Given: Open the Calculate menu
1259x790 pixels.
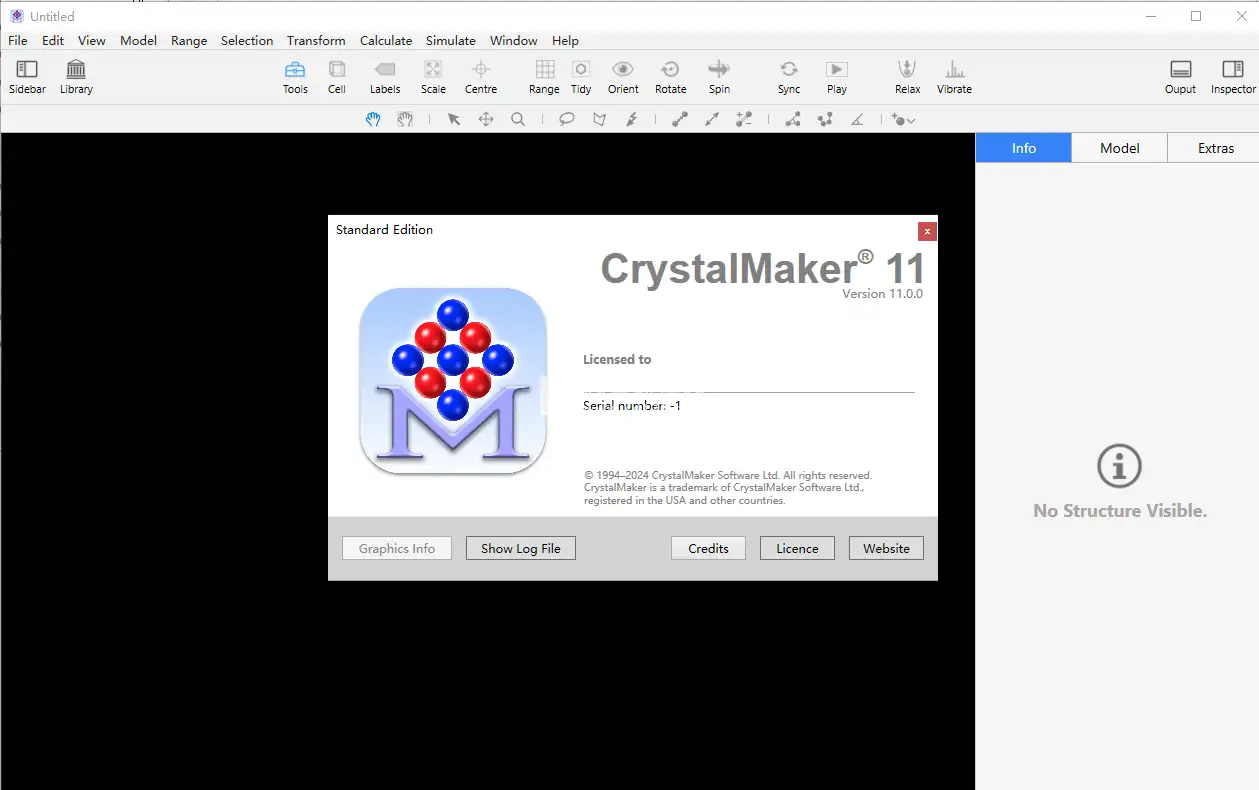Looking at the screenshot, I should point(386,41).
